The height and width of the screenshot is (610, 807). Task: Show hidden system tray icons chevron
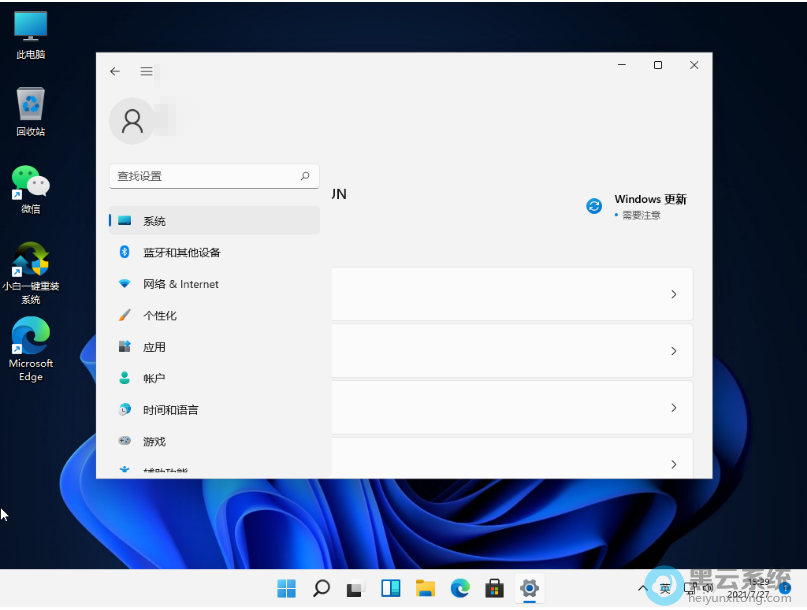pyautogui.click(x=642, y=588)
